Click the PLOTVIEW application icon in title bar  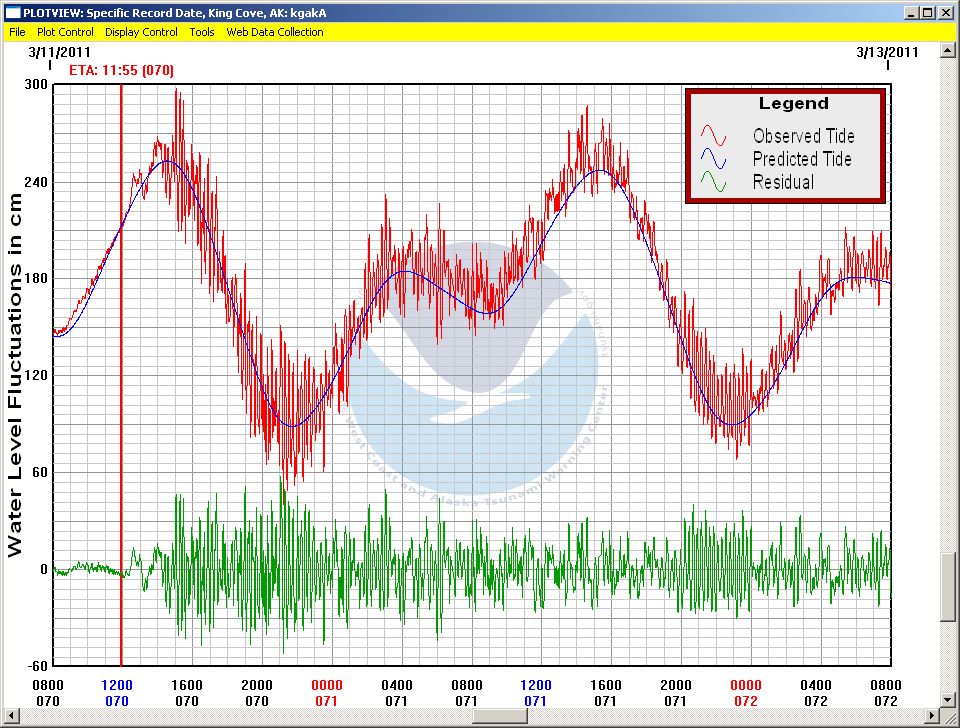coord(11,13)
